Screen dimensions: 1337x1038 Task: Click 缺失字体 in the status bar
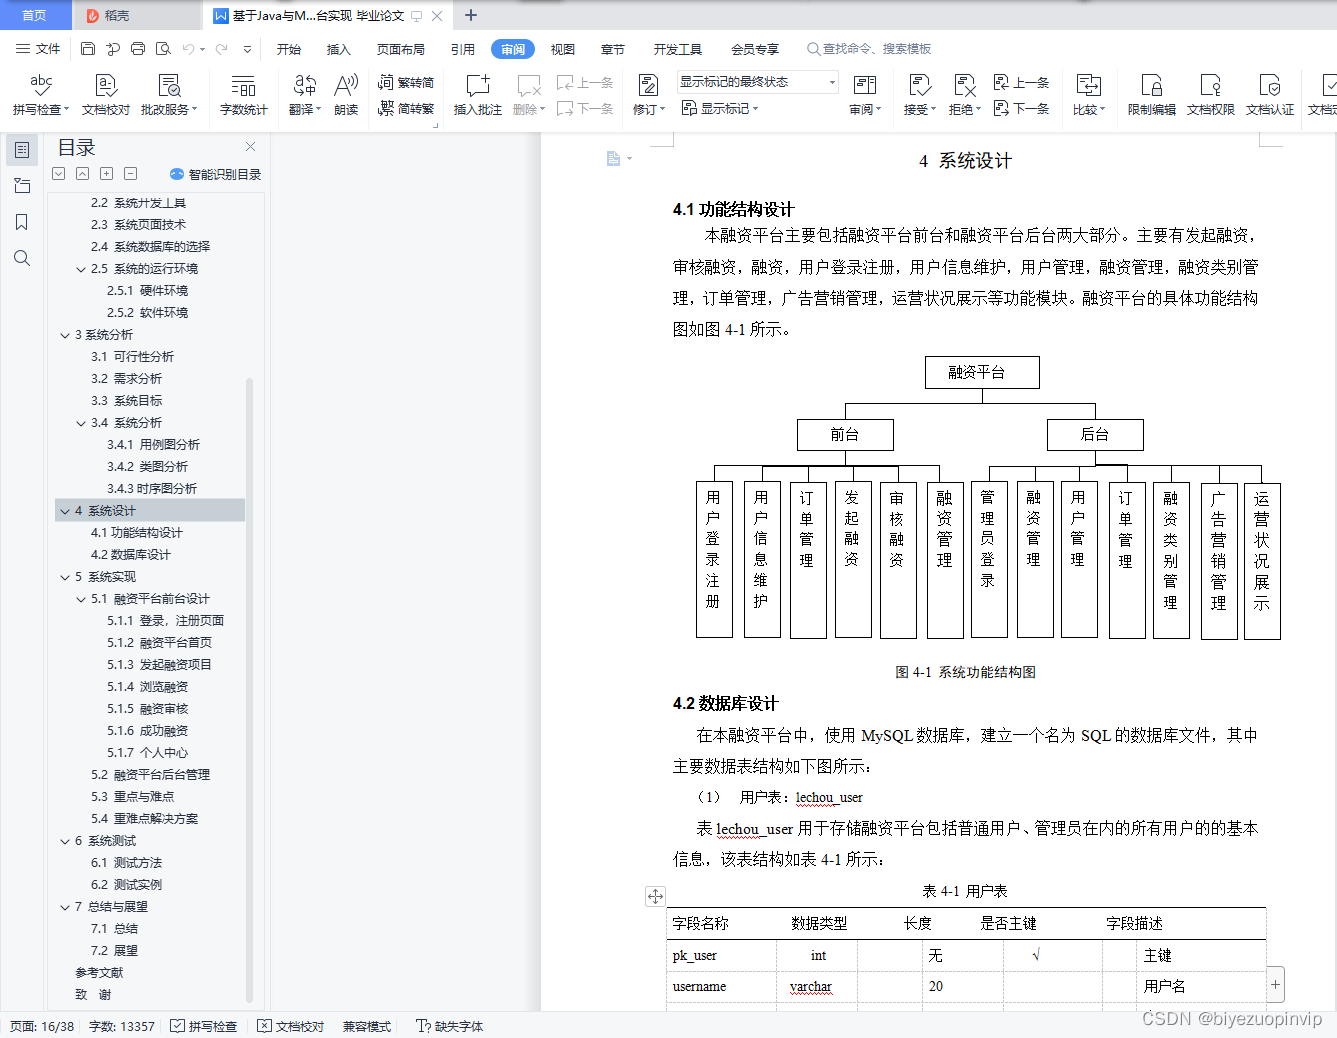click(x=450, y=1026)
